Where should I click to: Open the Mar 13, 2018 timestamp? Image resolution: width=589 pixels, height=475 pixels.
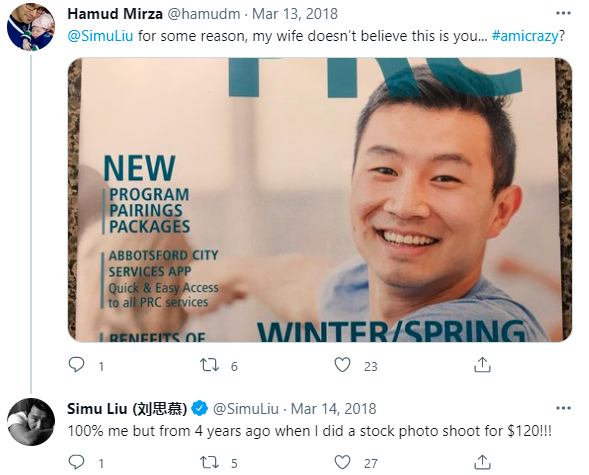click(295, 14)
